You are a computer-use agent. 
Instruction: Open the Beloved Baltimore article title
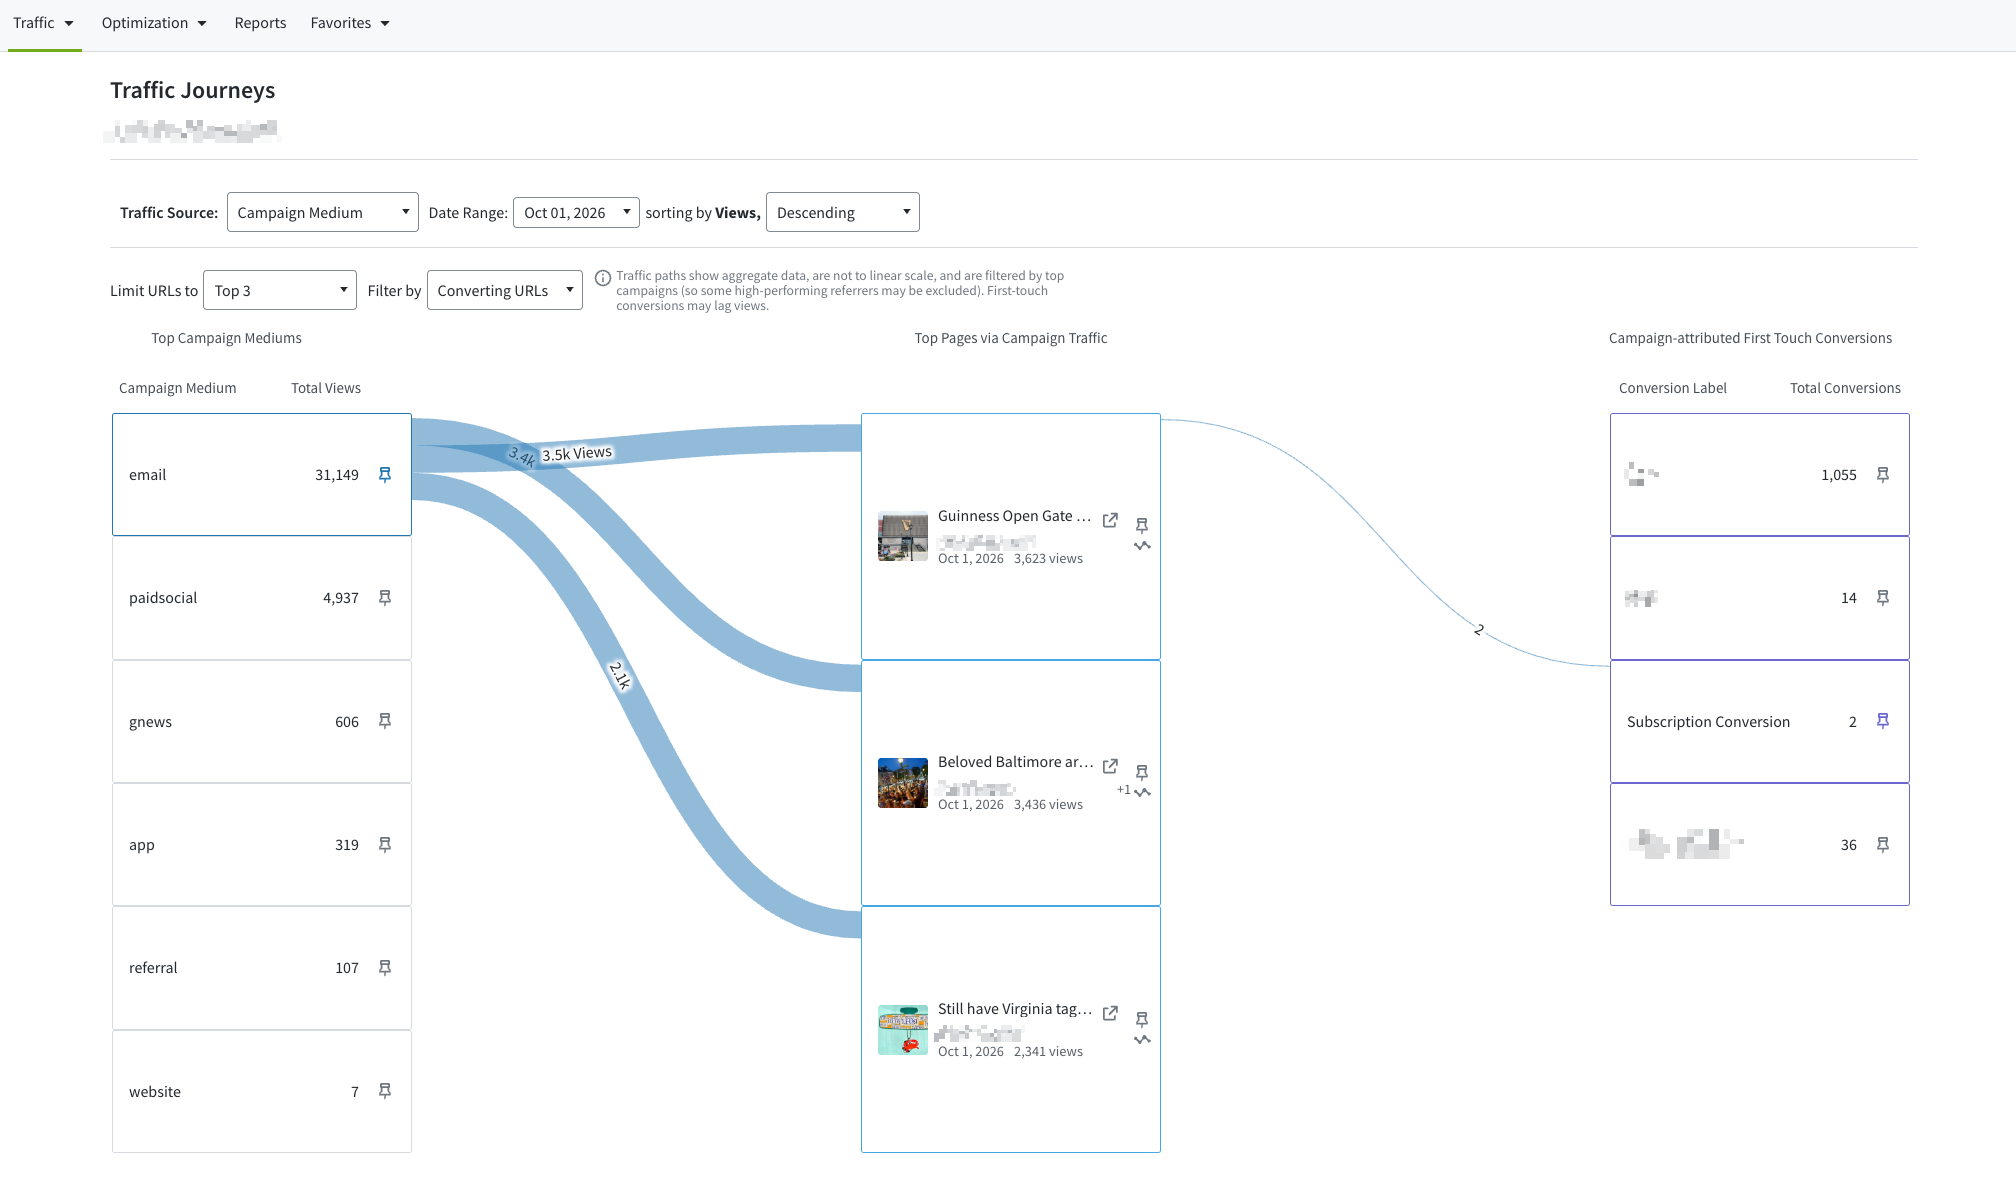coord(1015,762)
